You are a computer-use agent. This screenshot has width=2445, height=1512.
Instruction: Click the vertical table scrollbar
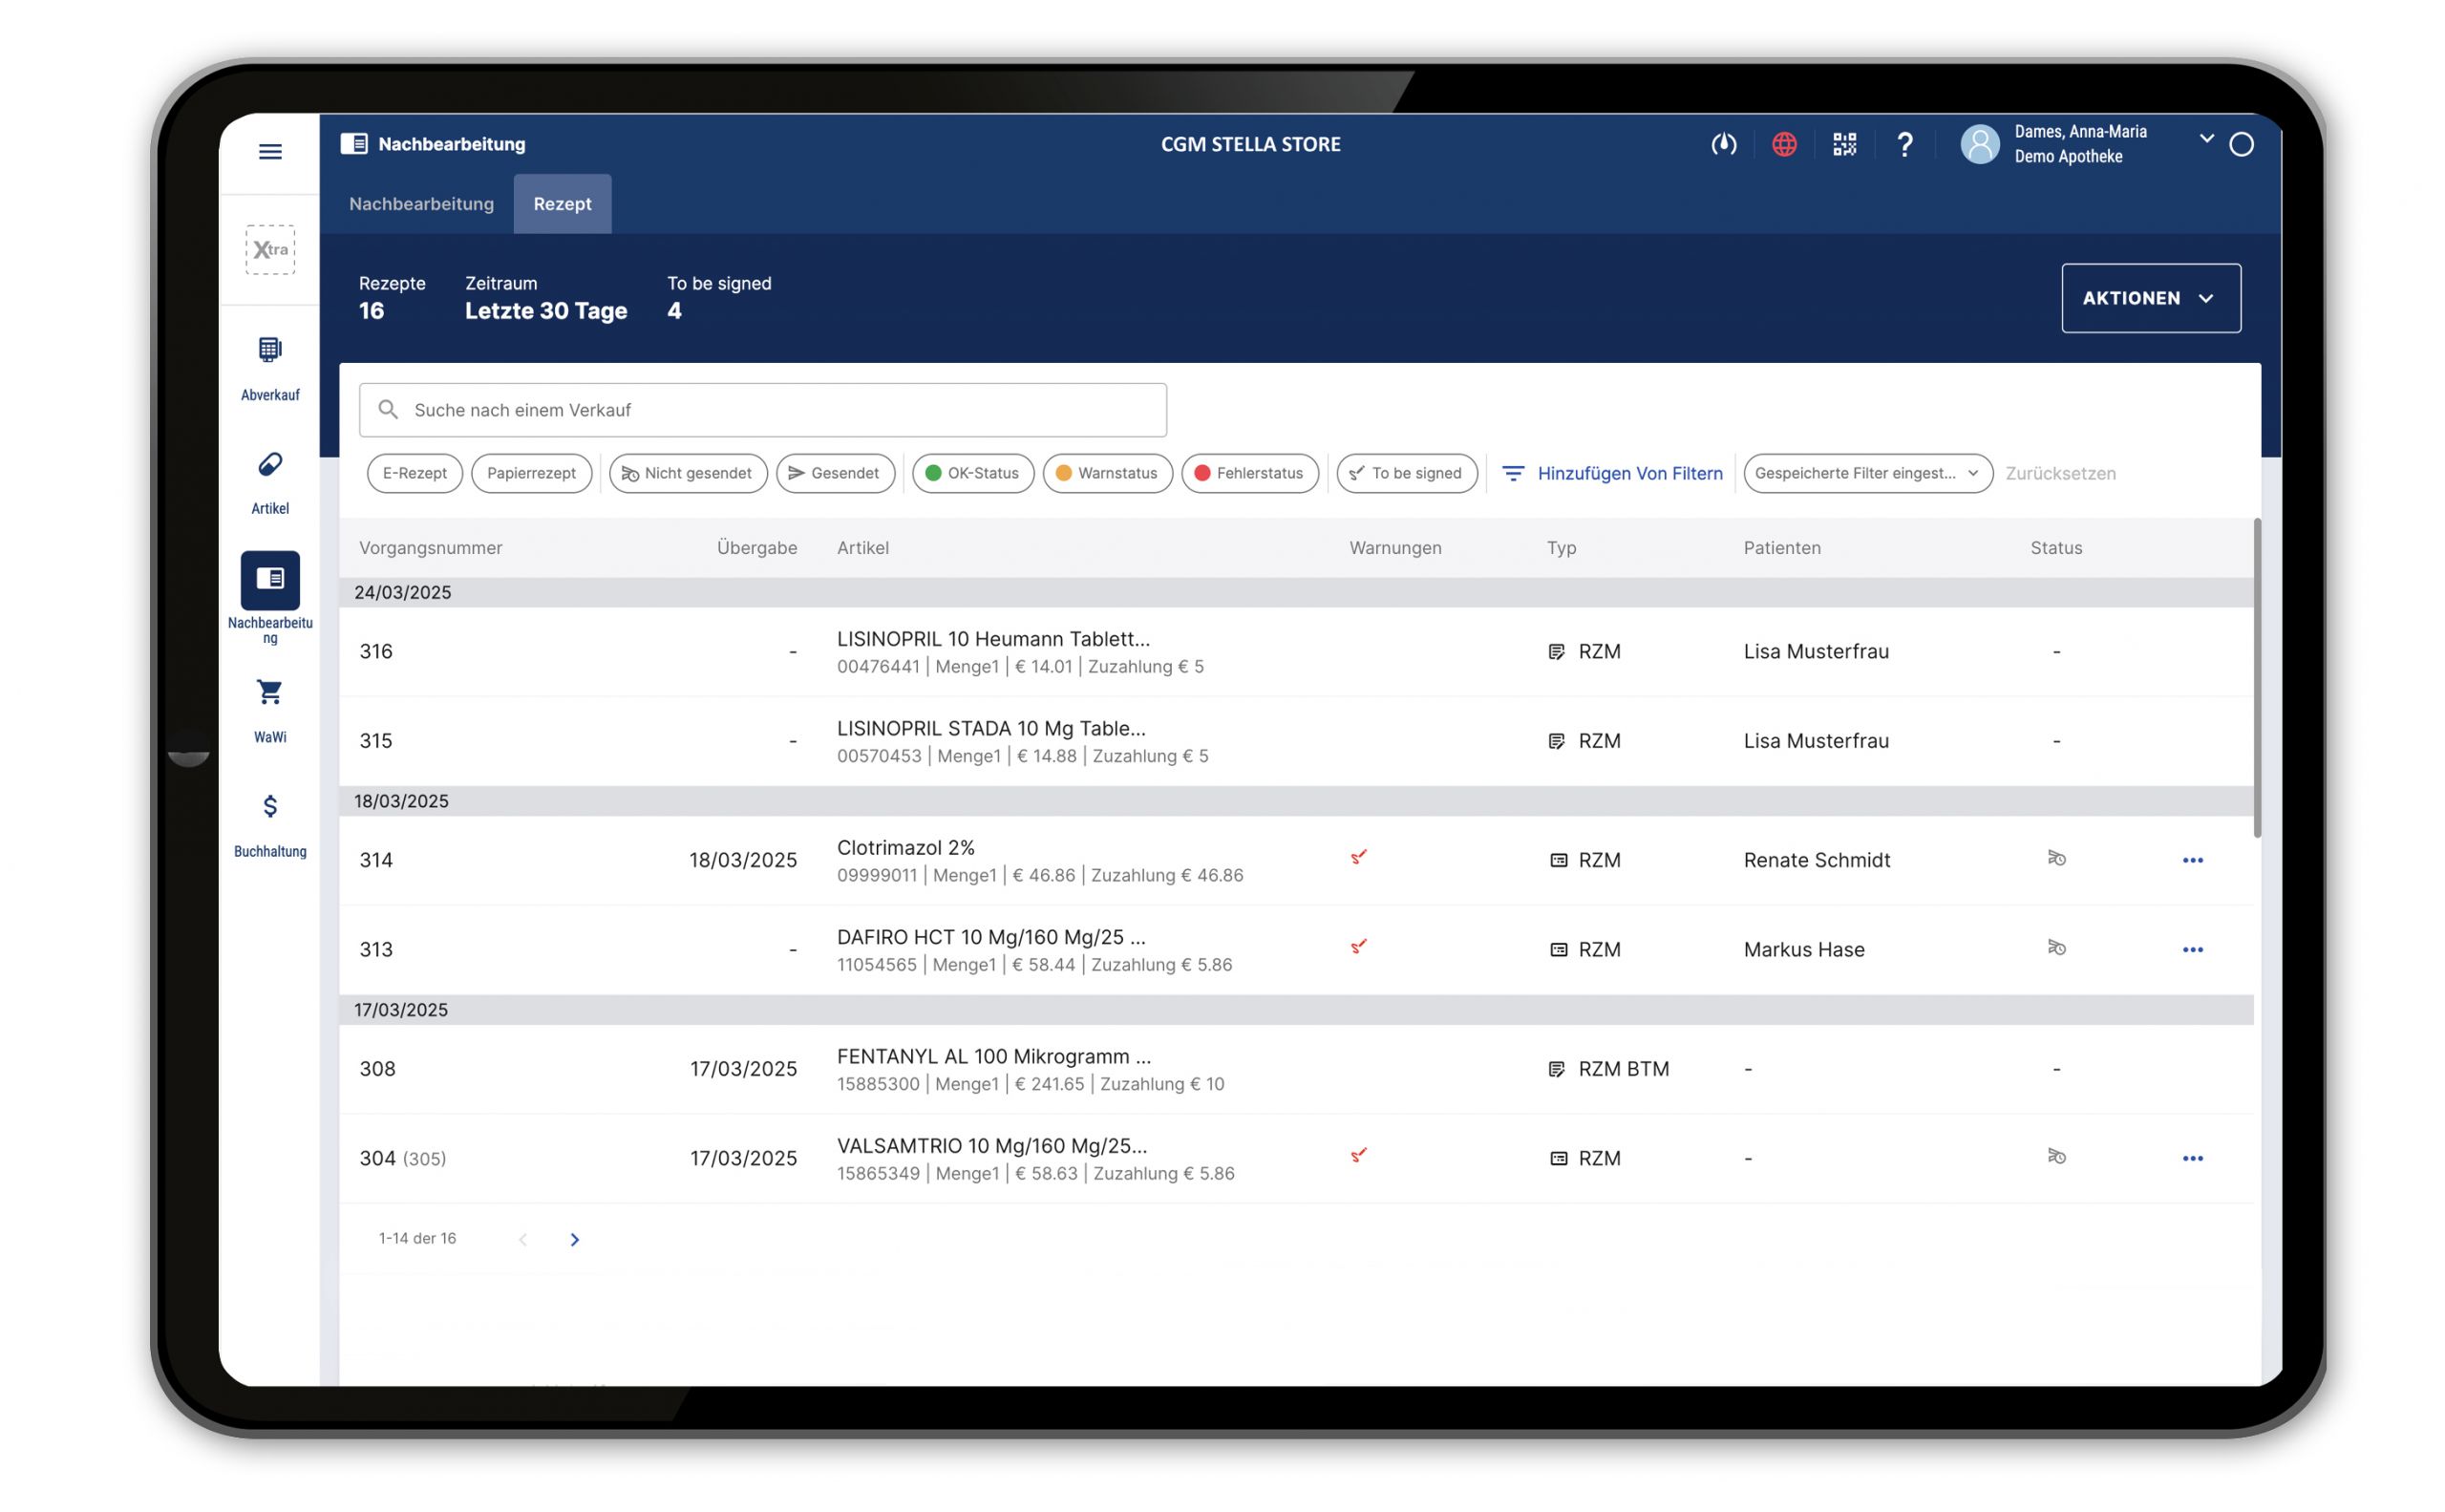pyautogui.click(x=2257, y=678)
